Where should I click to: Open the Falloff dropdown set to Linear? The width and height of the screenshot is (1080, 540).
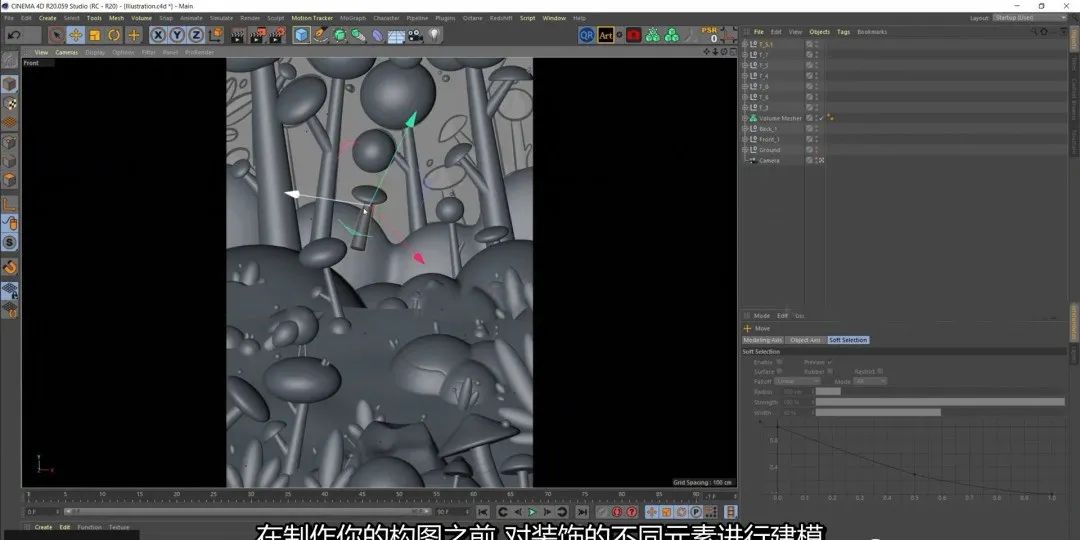coord(798,381)
